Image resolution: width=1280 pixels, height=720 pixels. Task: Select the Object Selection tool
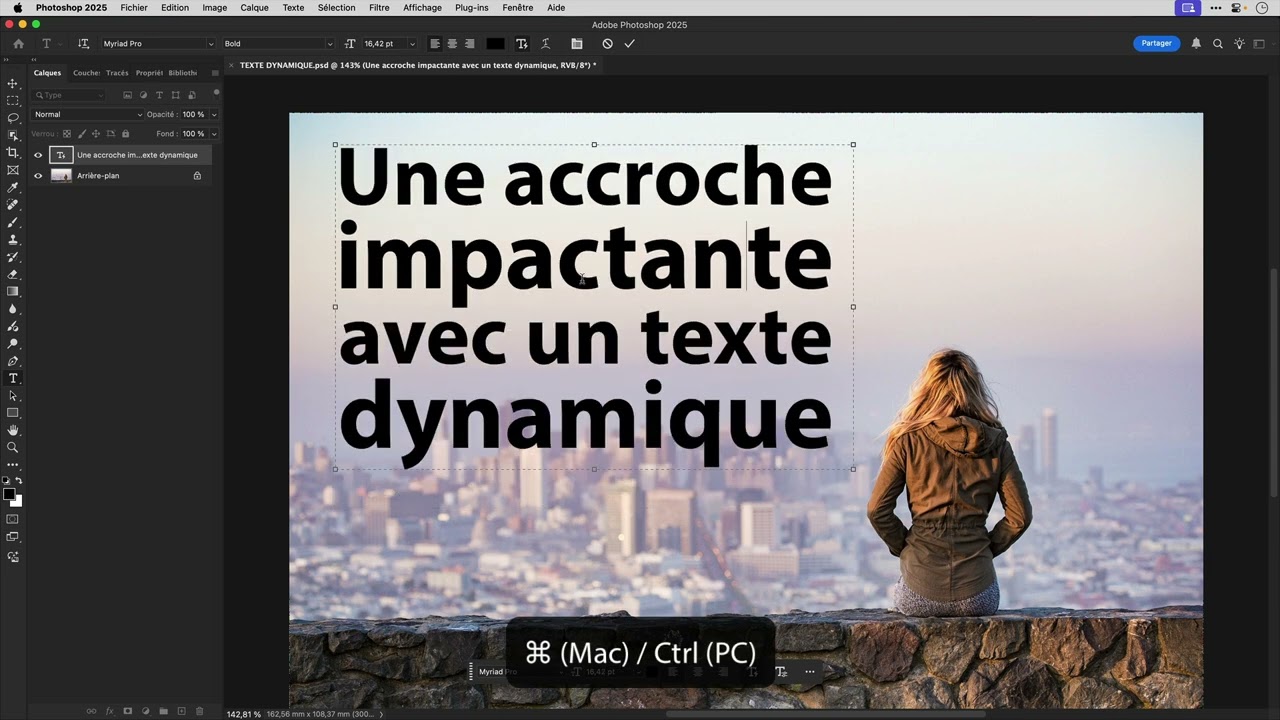coord(13,135)
